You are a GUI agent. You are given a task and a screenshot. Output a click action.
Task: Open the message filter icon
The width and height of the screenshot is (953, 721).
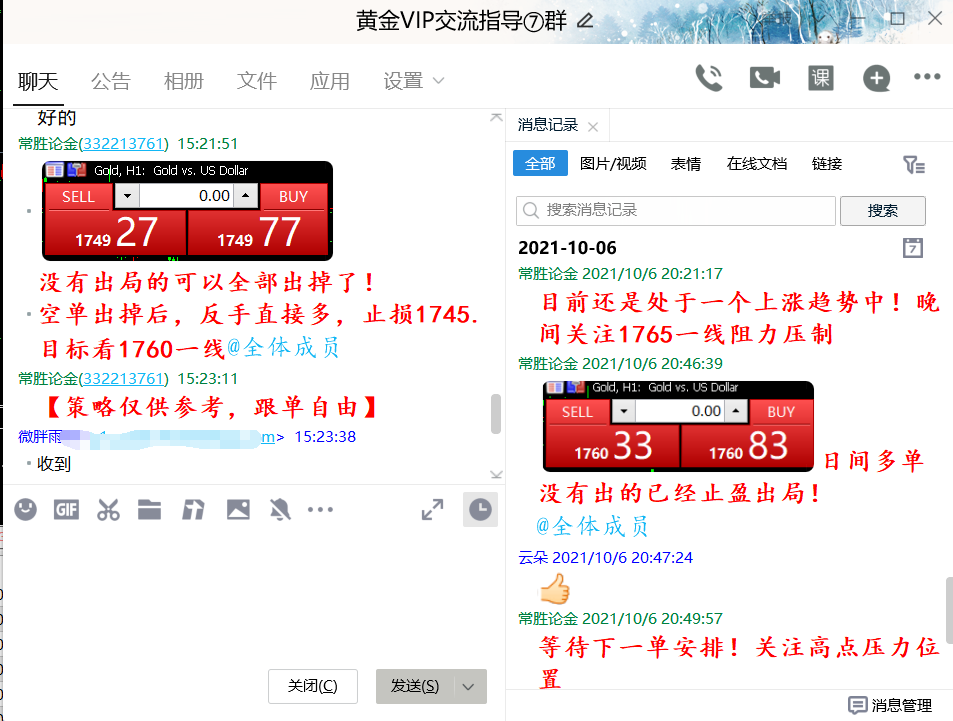pos(913,164)
